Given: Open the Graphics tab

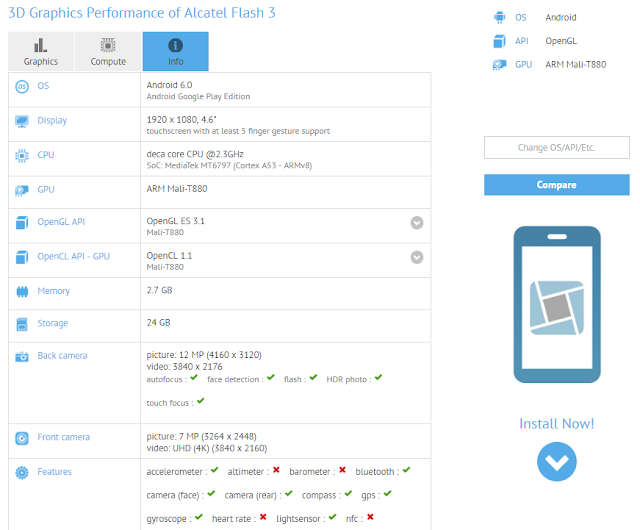Looking at the screenshot, I should tap(41, 51).
